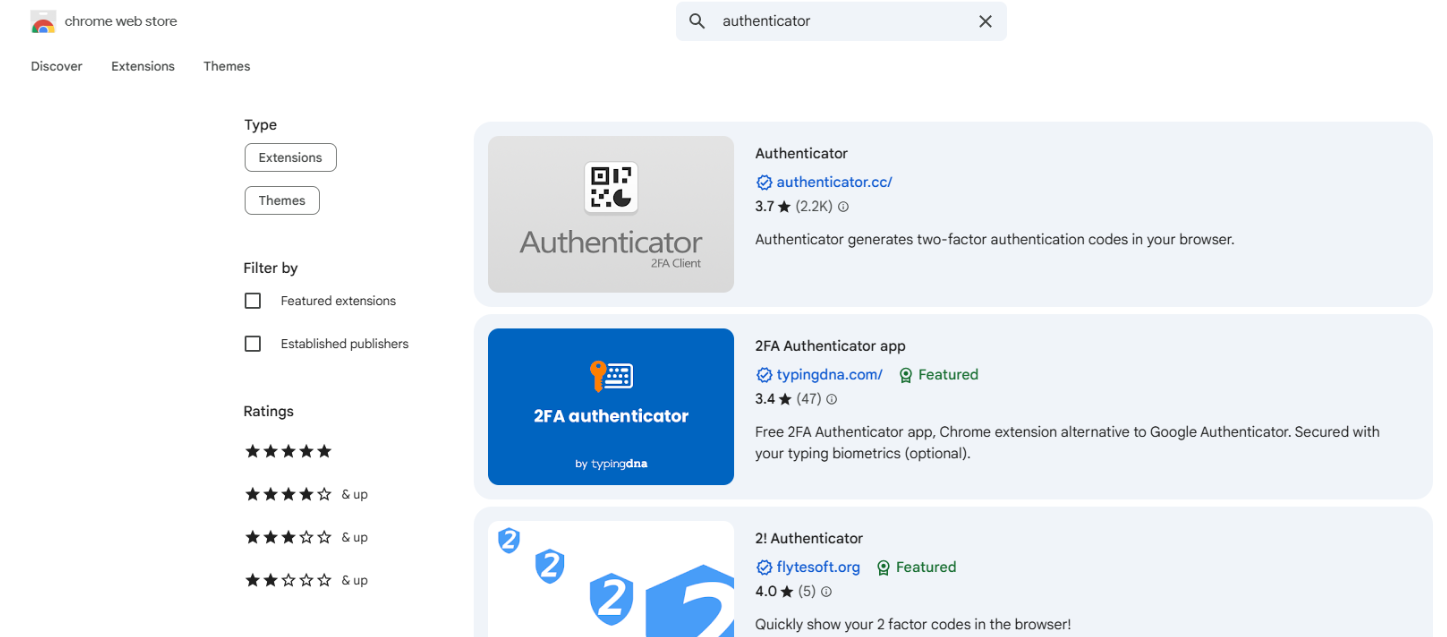Open the 2FA authenticator typingdna thumbnail
The image size is (1447, 637).
pos(611,406)
